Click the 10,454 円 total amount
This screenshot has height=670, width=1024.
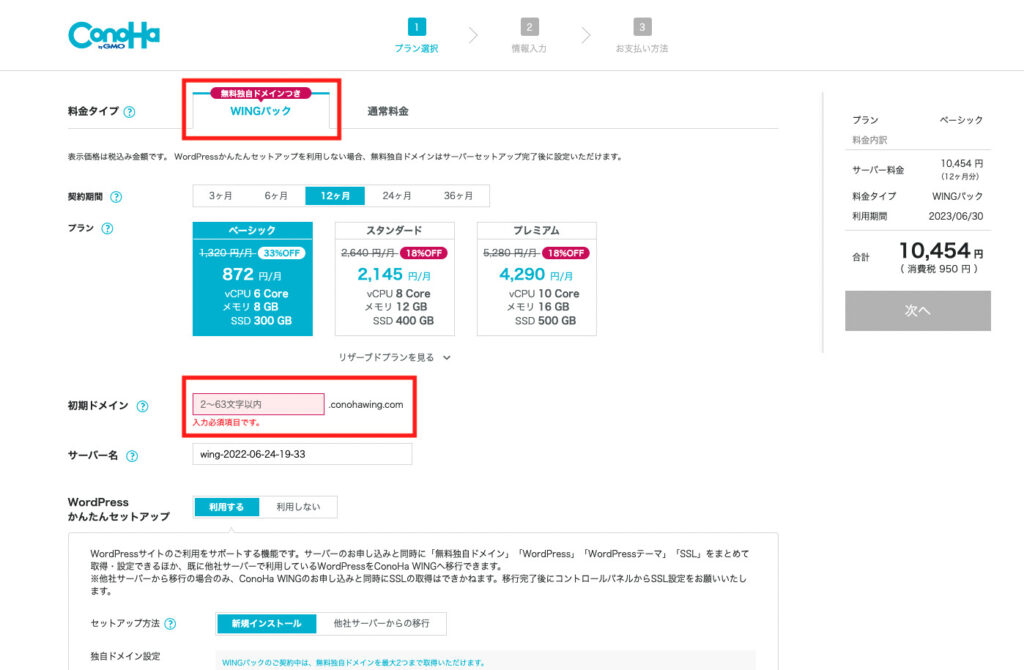[941, 251]
